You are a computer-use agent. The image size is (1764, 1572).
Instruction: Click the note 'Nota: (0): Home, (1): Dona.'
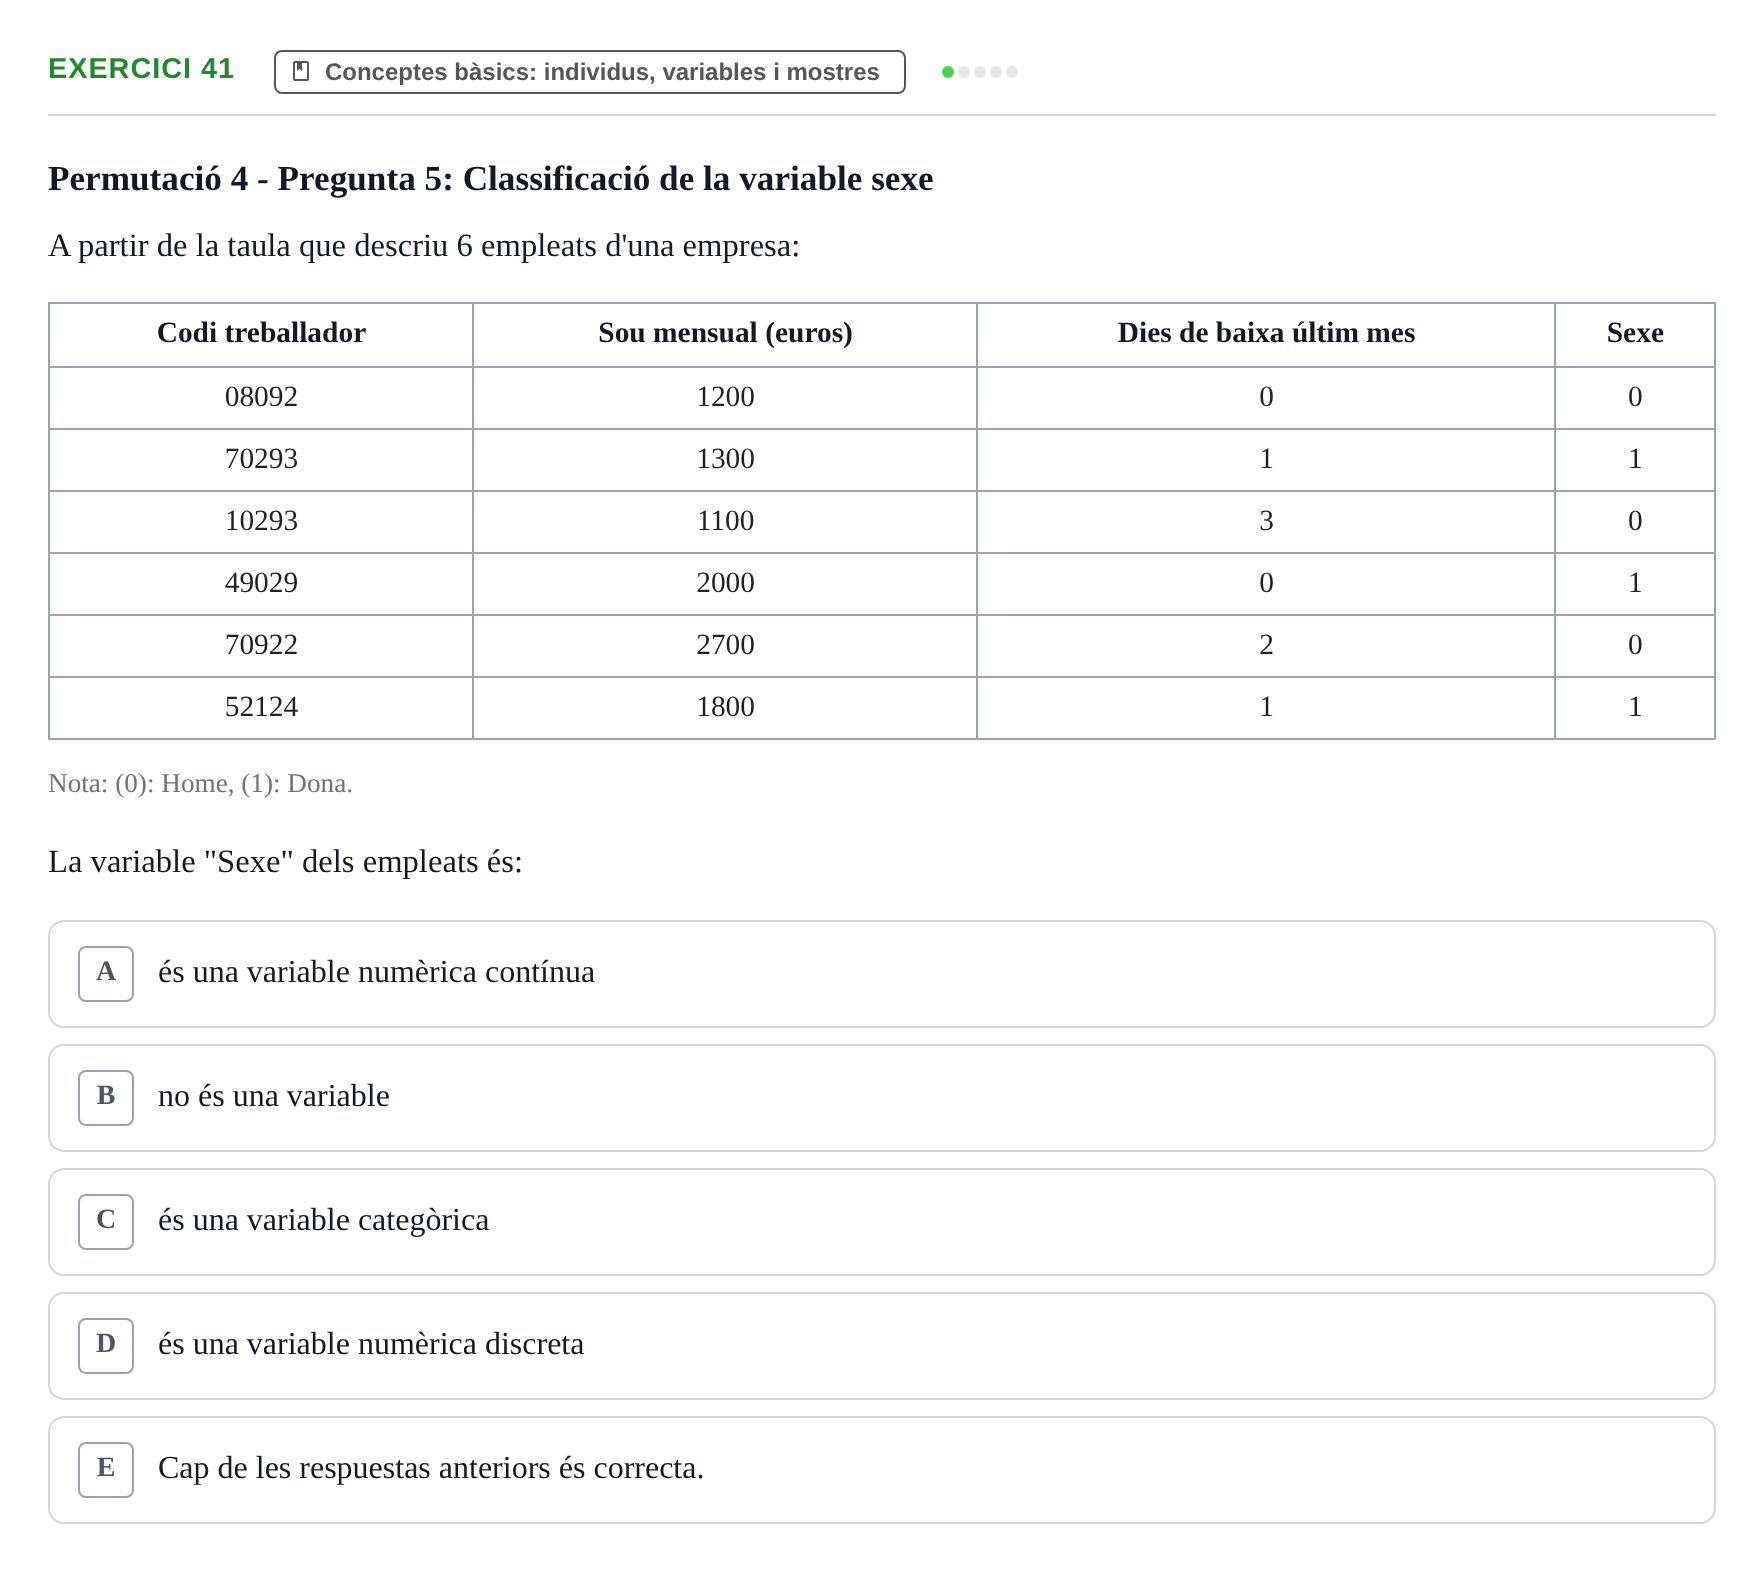tap(200, 784)
